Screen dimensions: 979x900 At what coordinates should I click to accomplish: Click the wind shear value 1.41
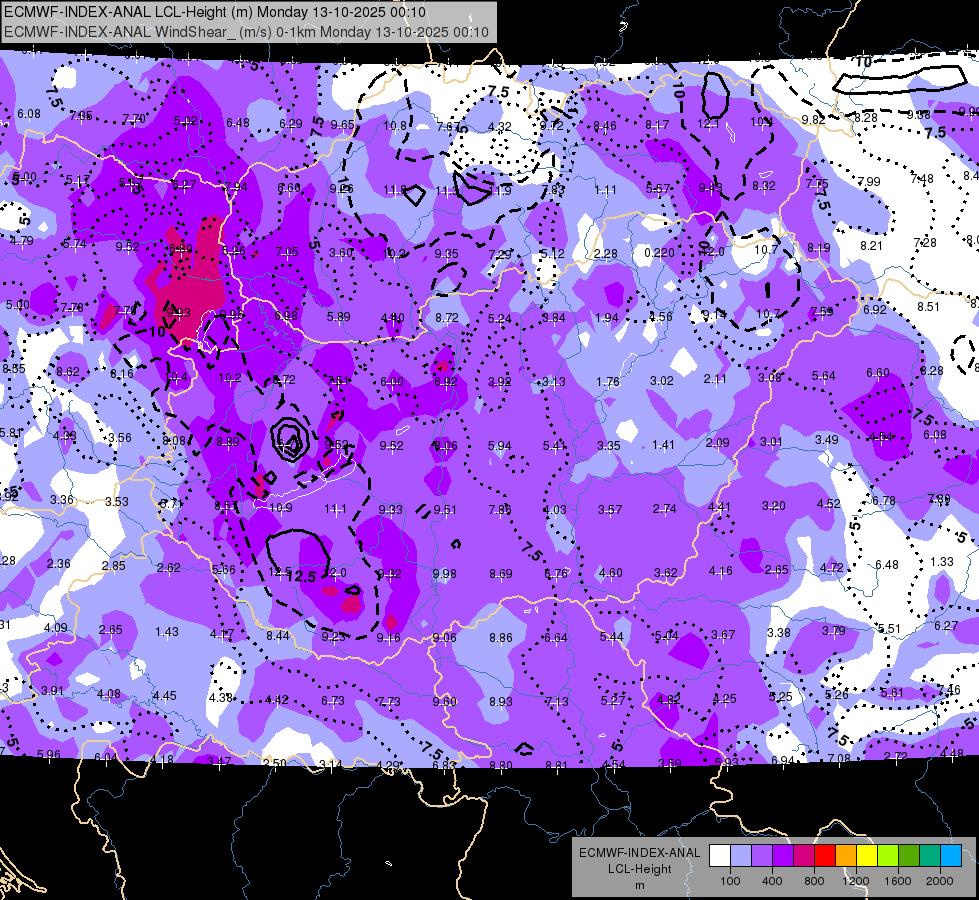[x=663, y=445]
